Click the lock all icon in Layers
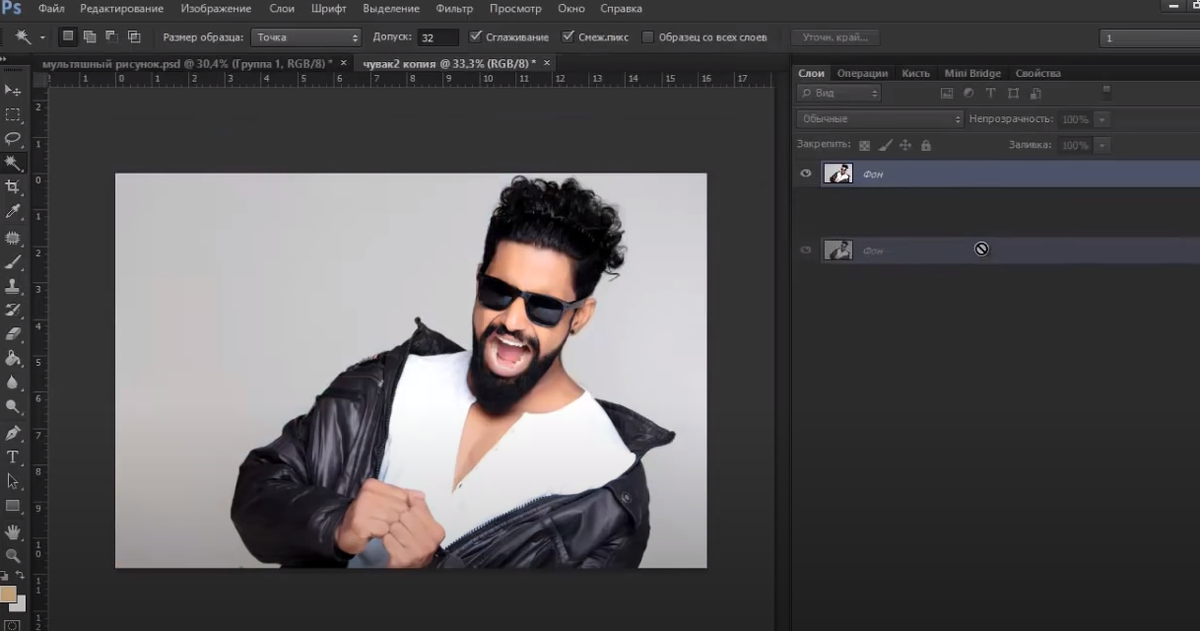 tap(925, 145)
